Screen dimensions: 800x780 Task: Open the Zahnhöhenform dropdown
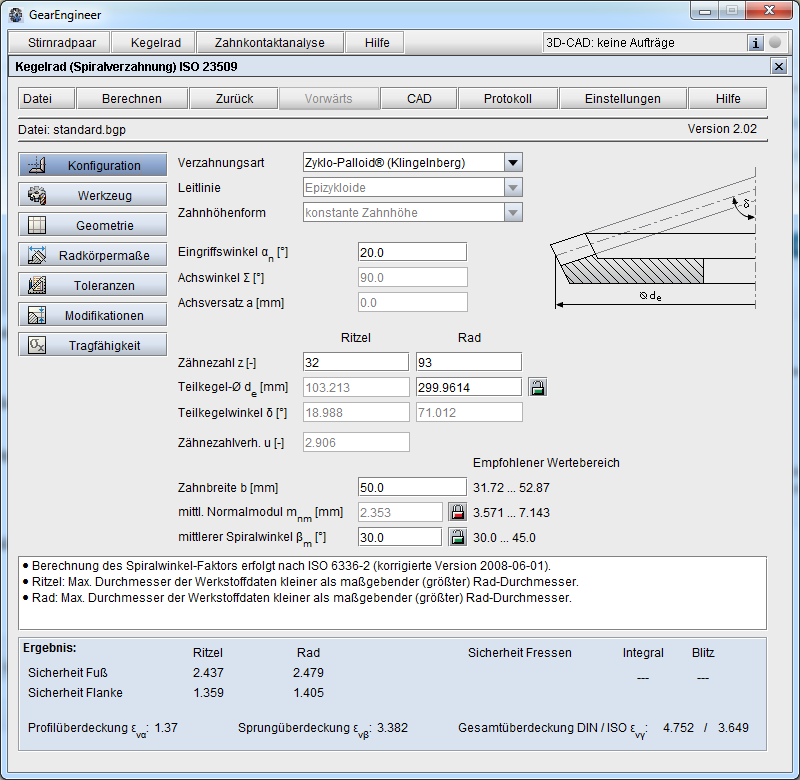[x=513, y=213]
